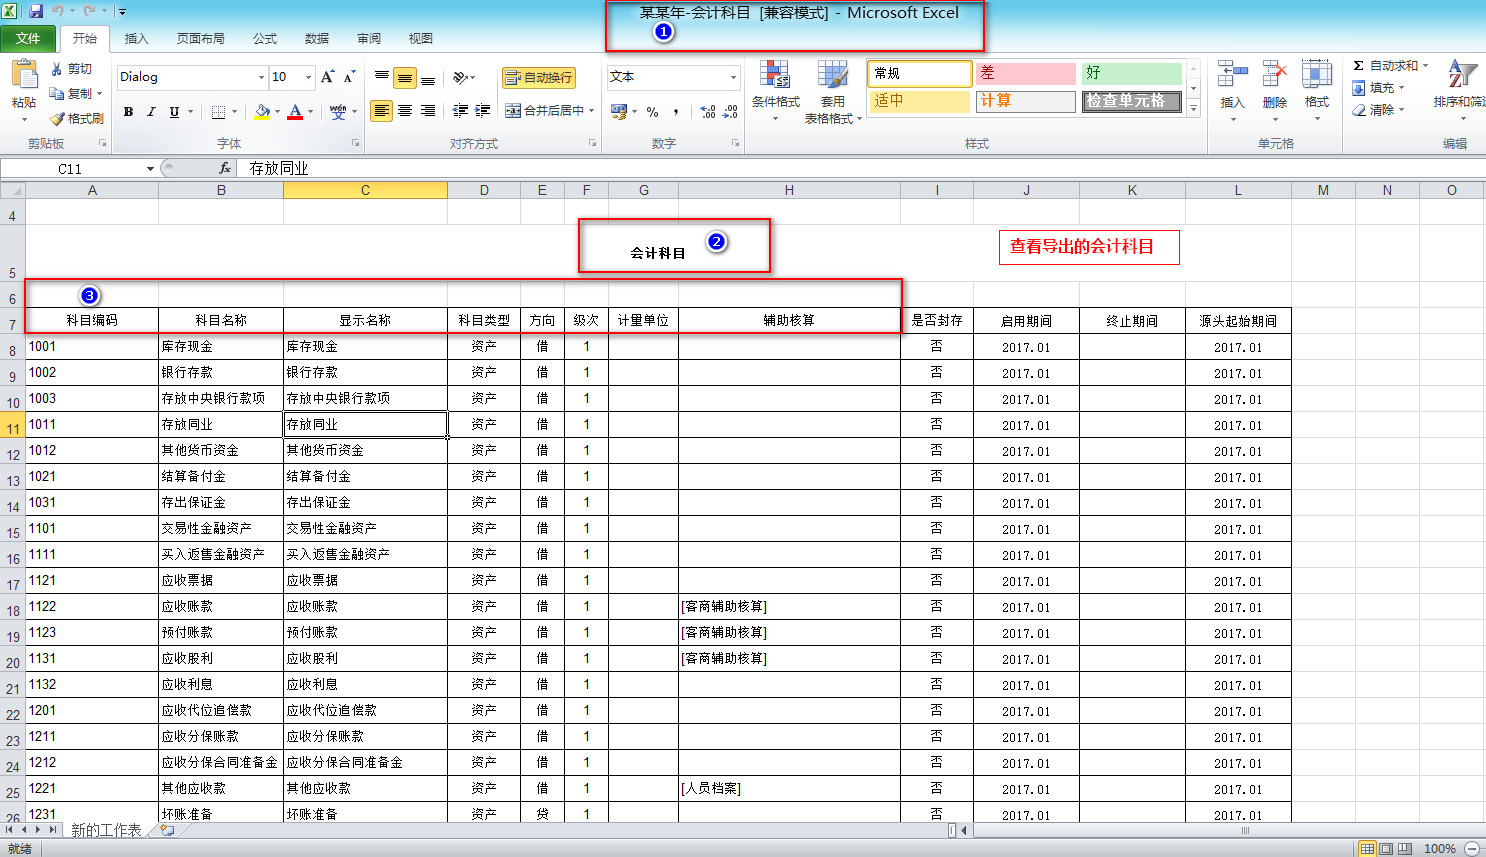1486x857 pixels.
Task: Click the Format Painter (格式刷) icon
Action: pos(57,118)
